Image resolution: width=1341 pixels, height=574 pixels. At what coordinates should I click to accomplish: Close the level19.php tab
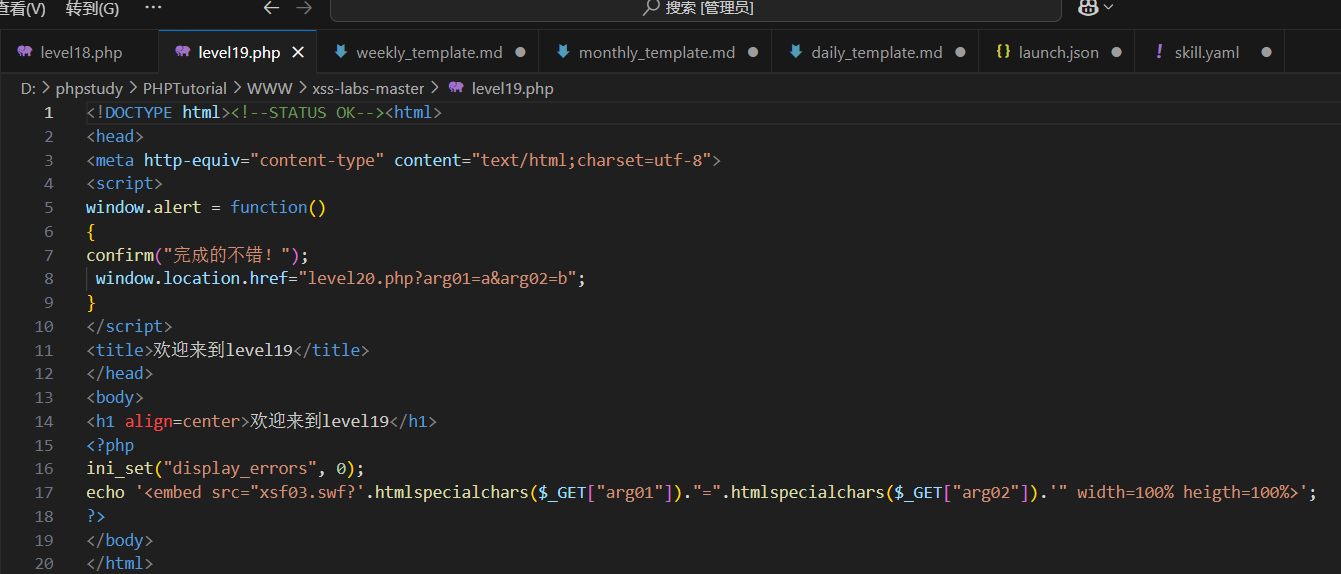point(298,52)
